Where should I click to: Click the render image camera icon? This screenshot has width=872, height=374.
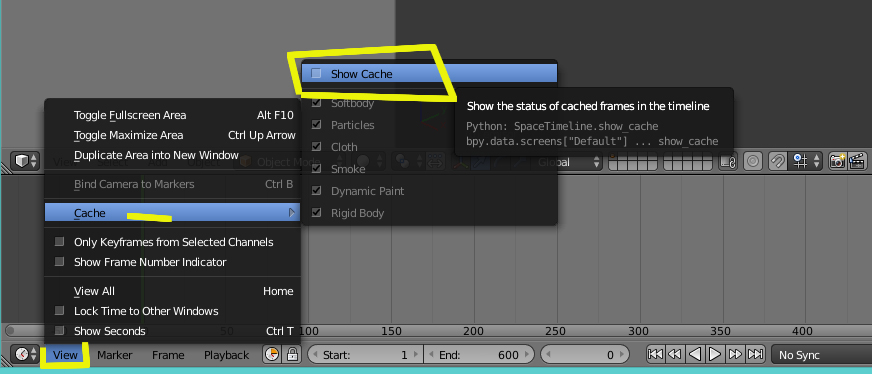coord(837,162)
